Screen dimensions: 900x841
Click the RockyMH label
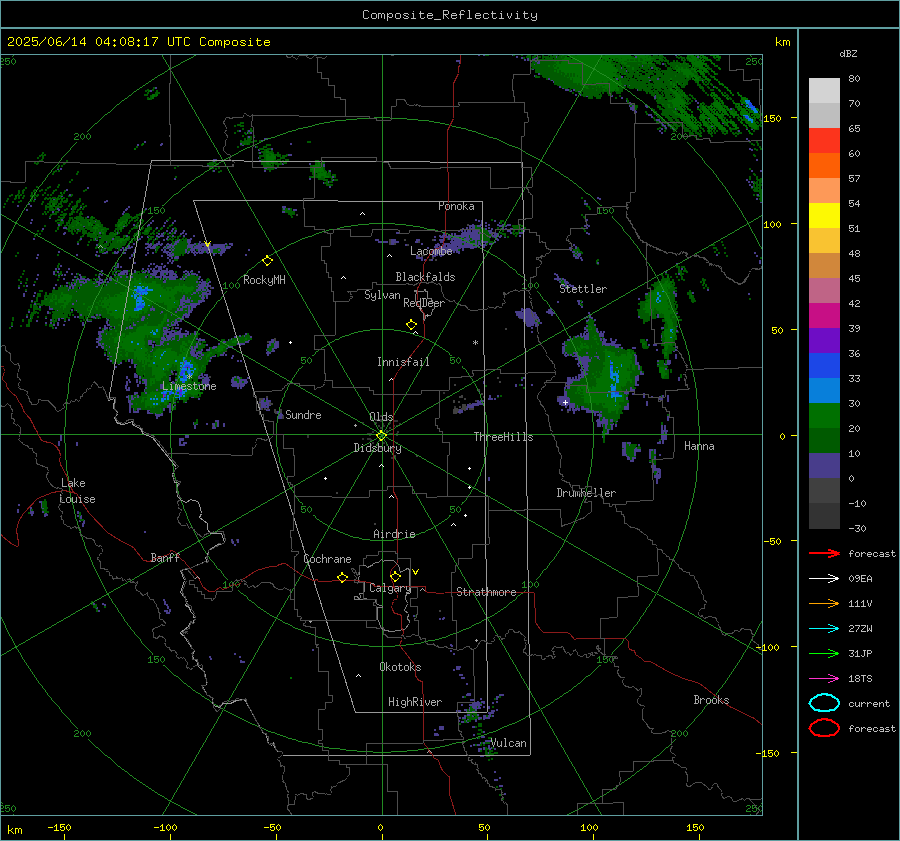click(264, 280)
